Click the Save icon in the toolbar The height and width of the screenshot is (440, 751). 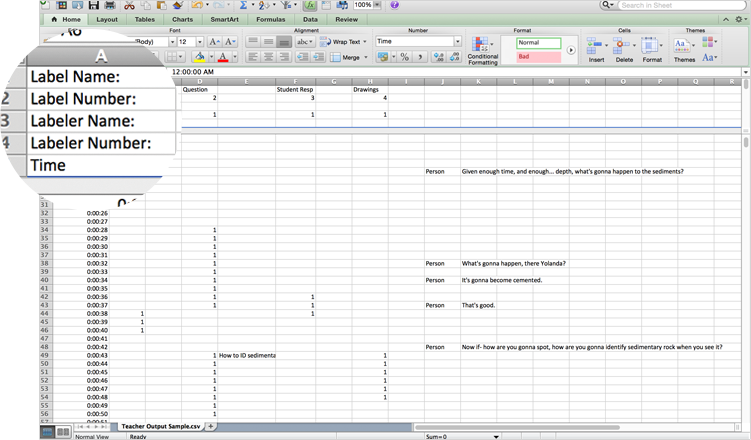tap(94, 6)
